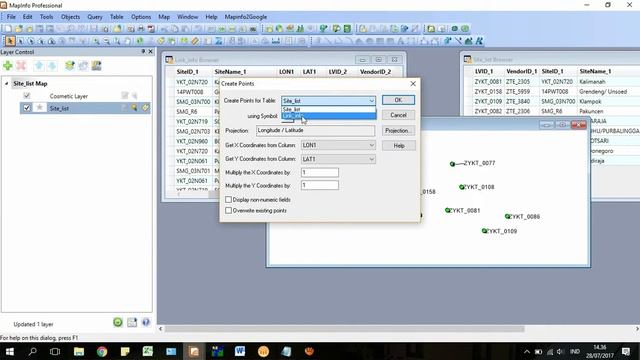Close the Create Points dialog
640x360 pixels.
[x=413, y=83]
